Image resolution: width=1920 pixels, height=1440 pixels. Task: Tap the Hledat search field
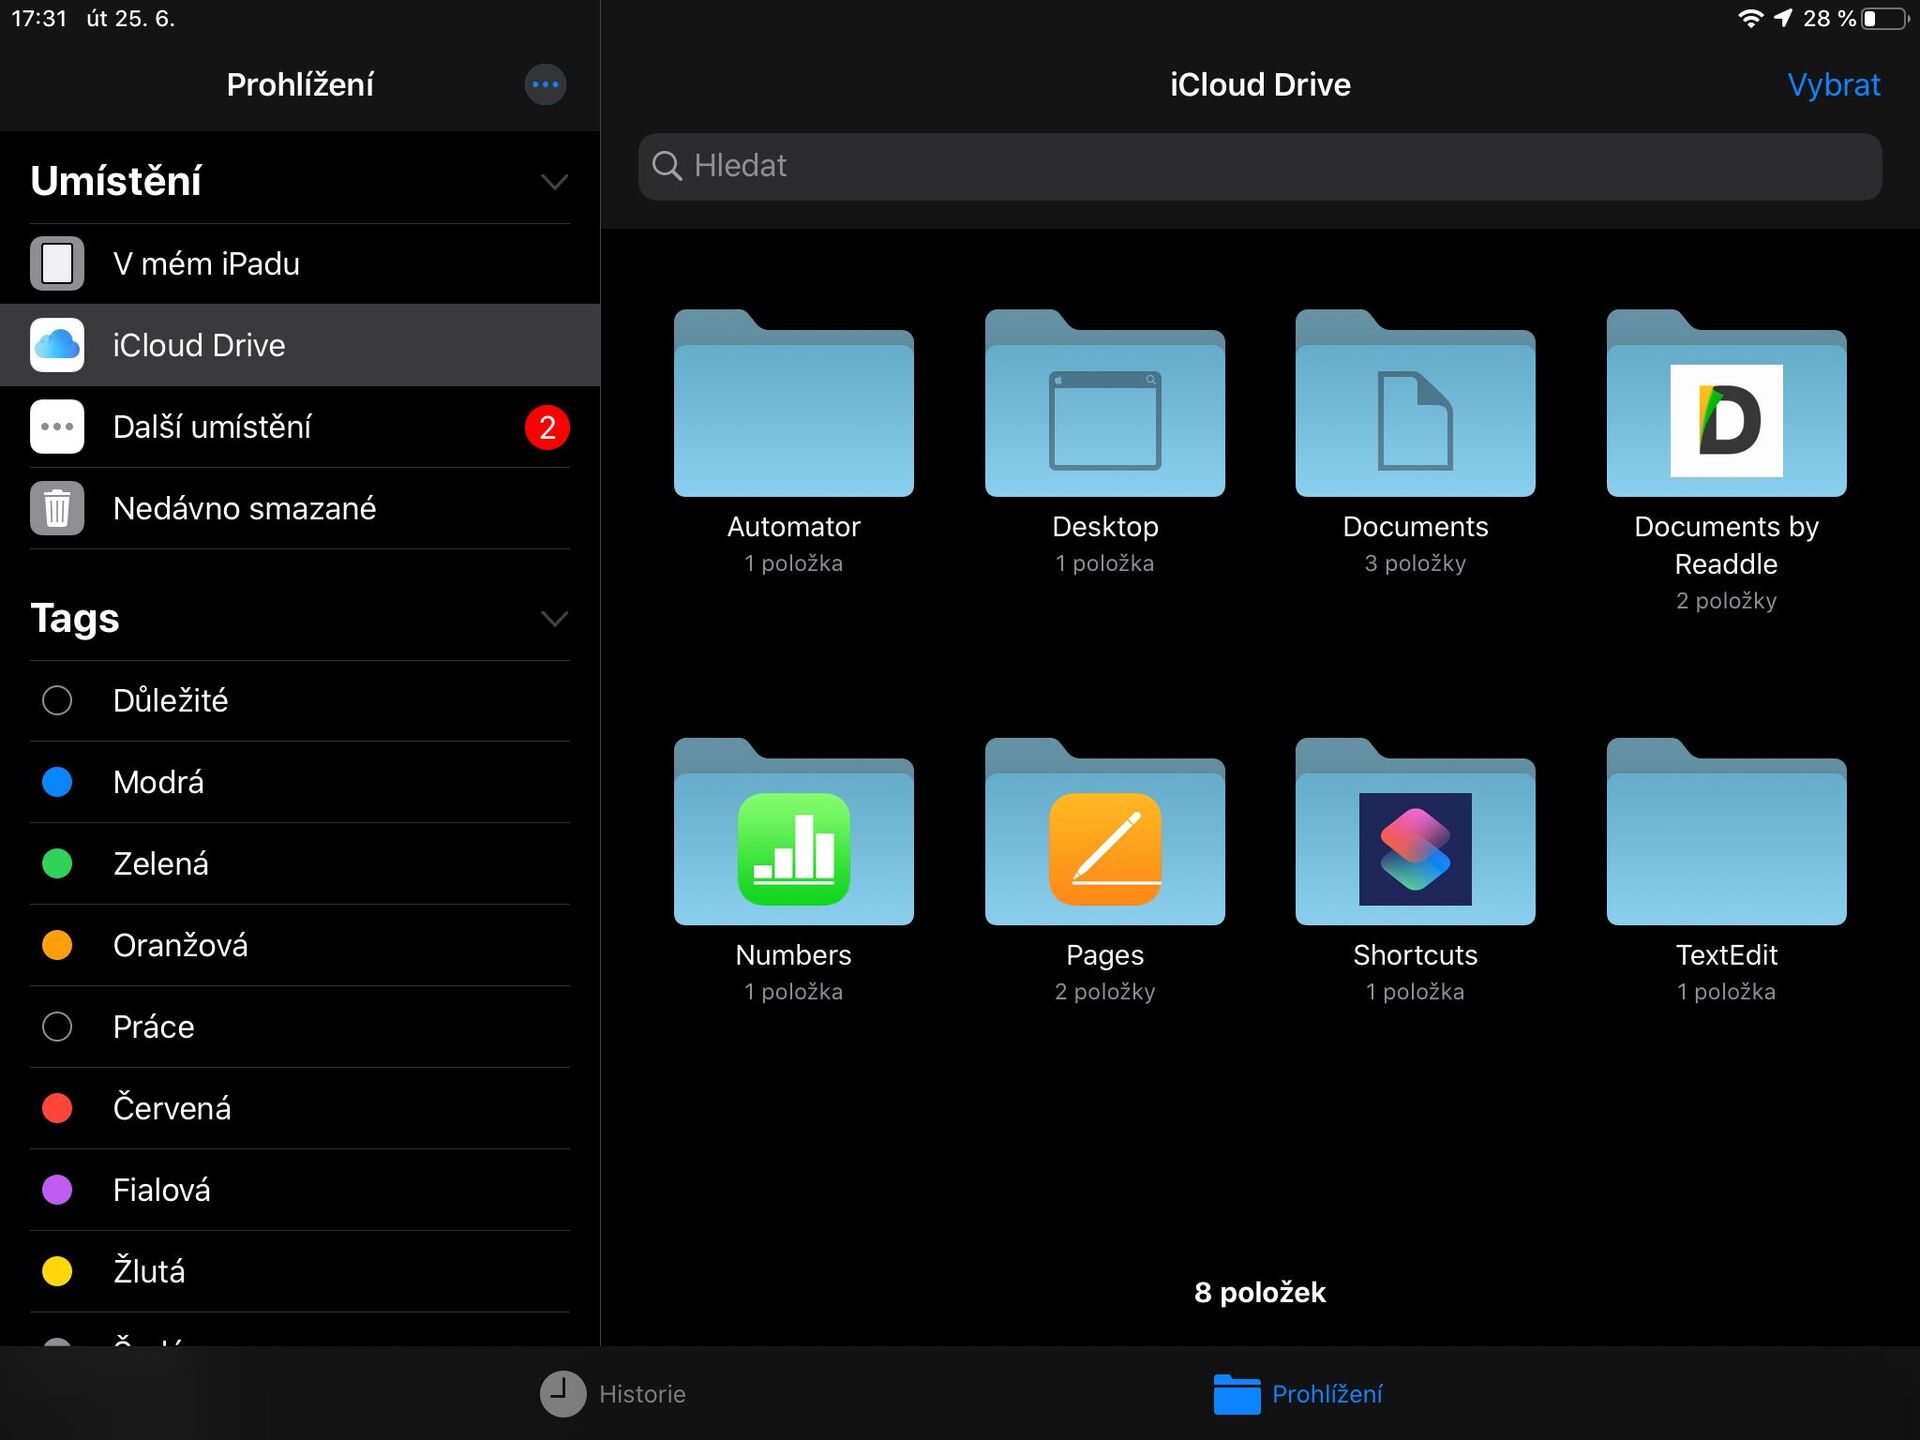point(1259,166)
